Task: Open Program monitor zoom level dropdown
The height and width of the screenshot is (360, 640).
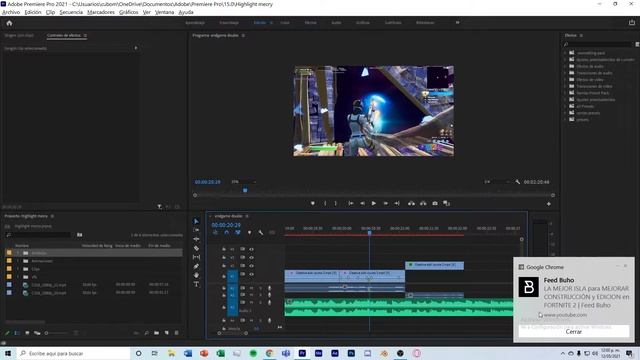Action: coord(244,182)
